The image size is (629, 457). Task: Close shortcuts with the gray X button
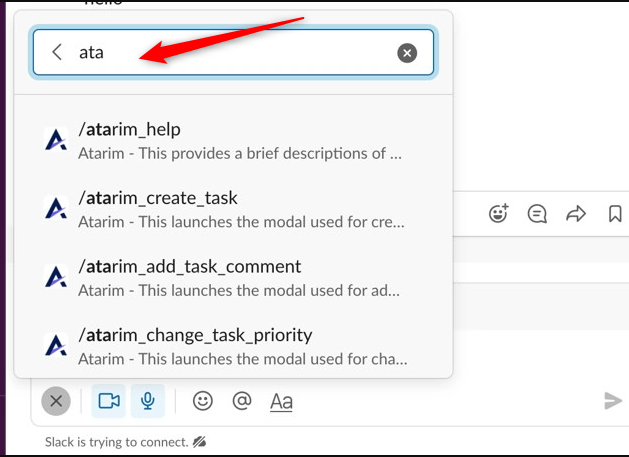pyautogui.click(x=56, y=401)
